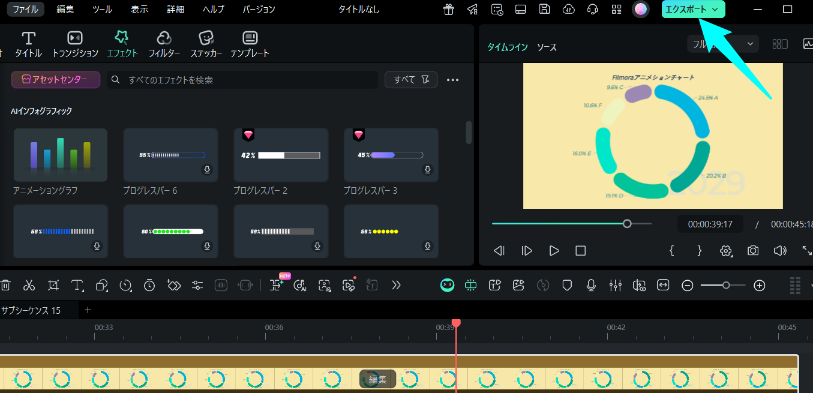Viewport: 813px width, 393px height.
Task: Click the アセットセンター button
Action: coord(55,79)
